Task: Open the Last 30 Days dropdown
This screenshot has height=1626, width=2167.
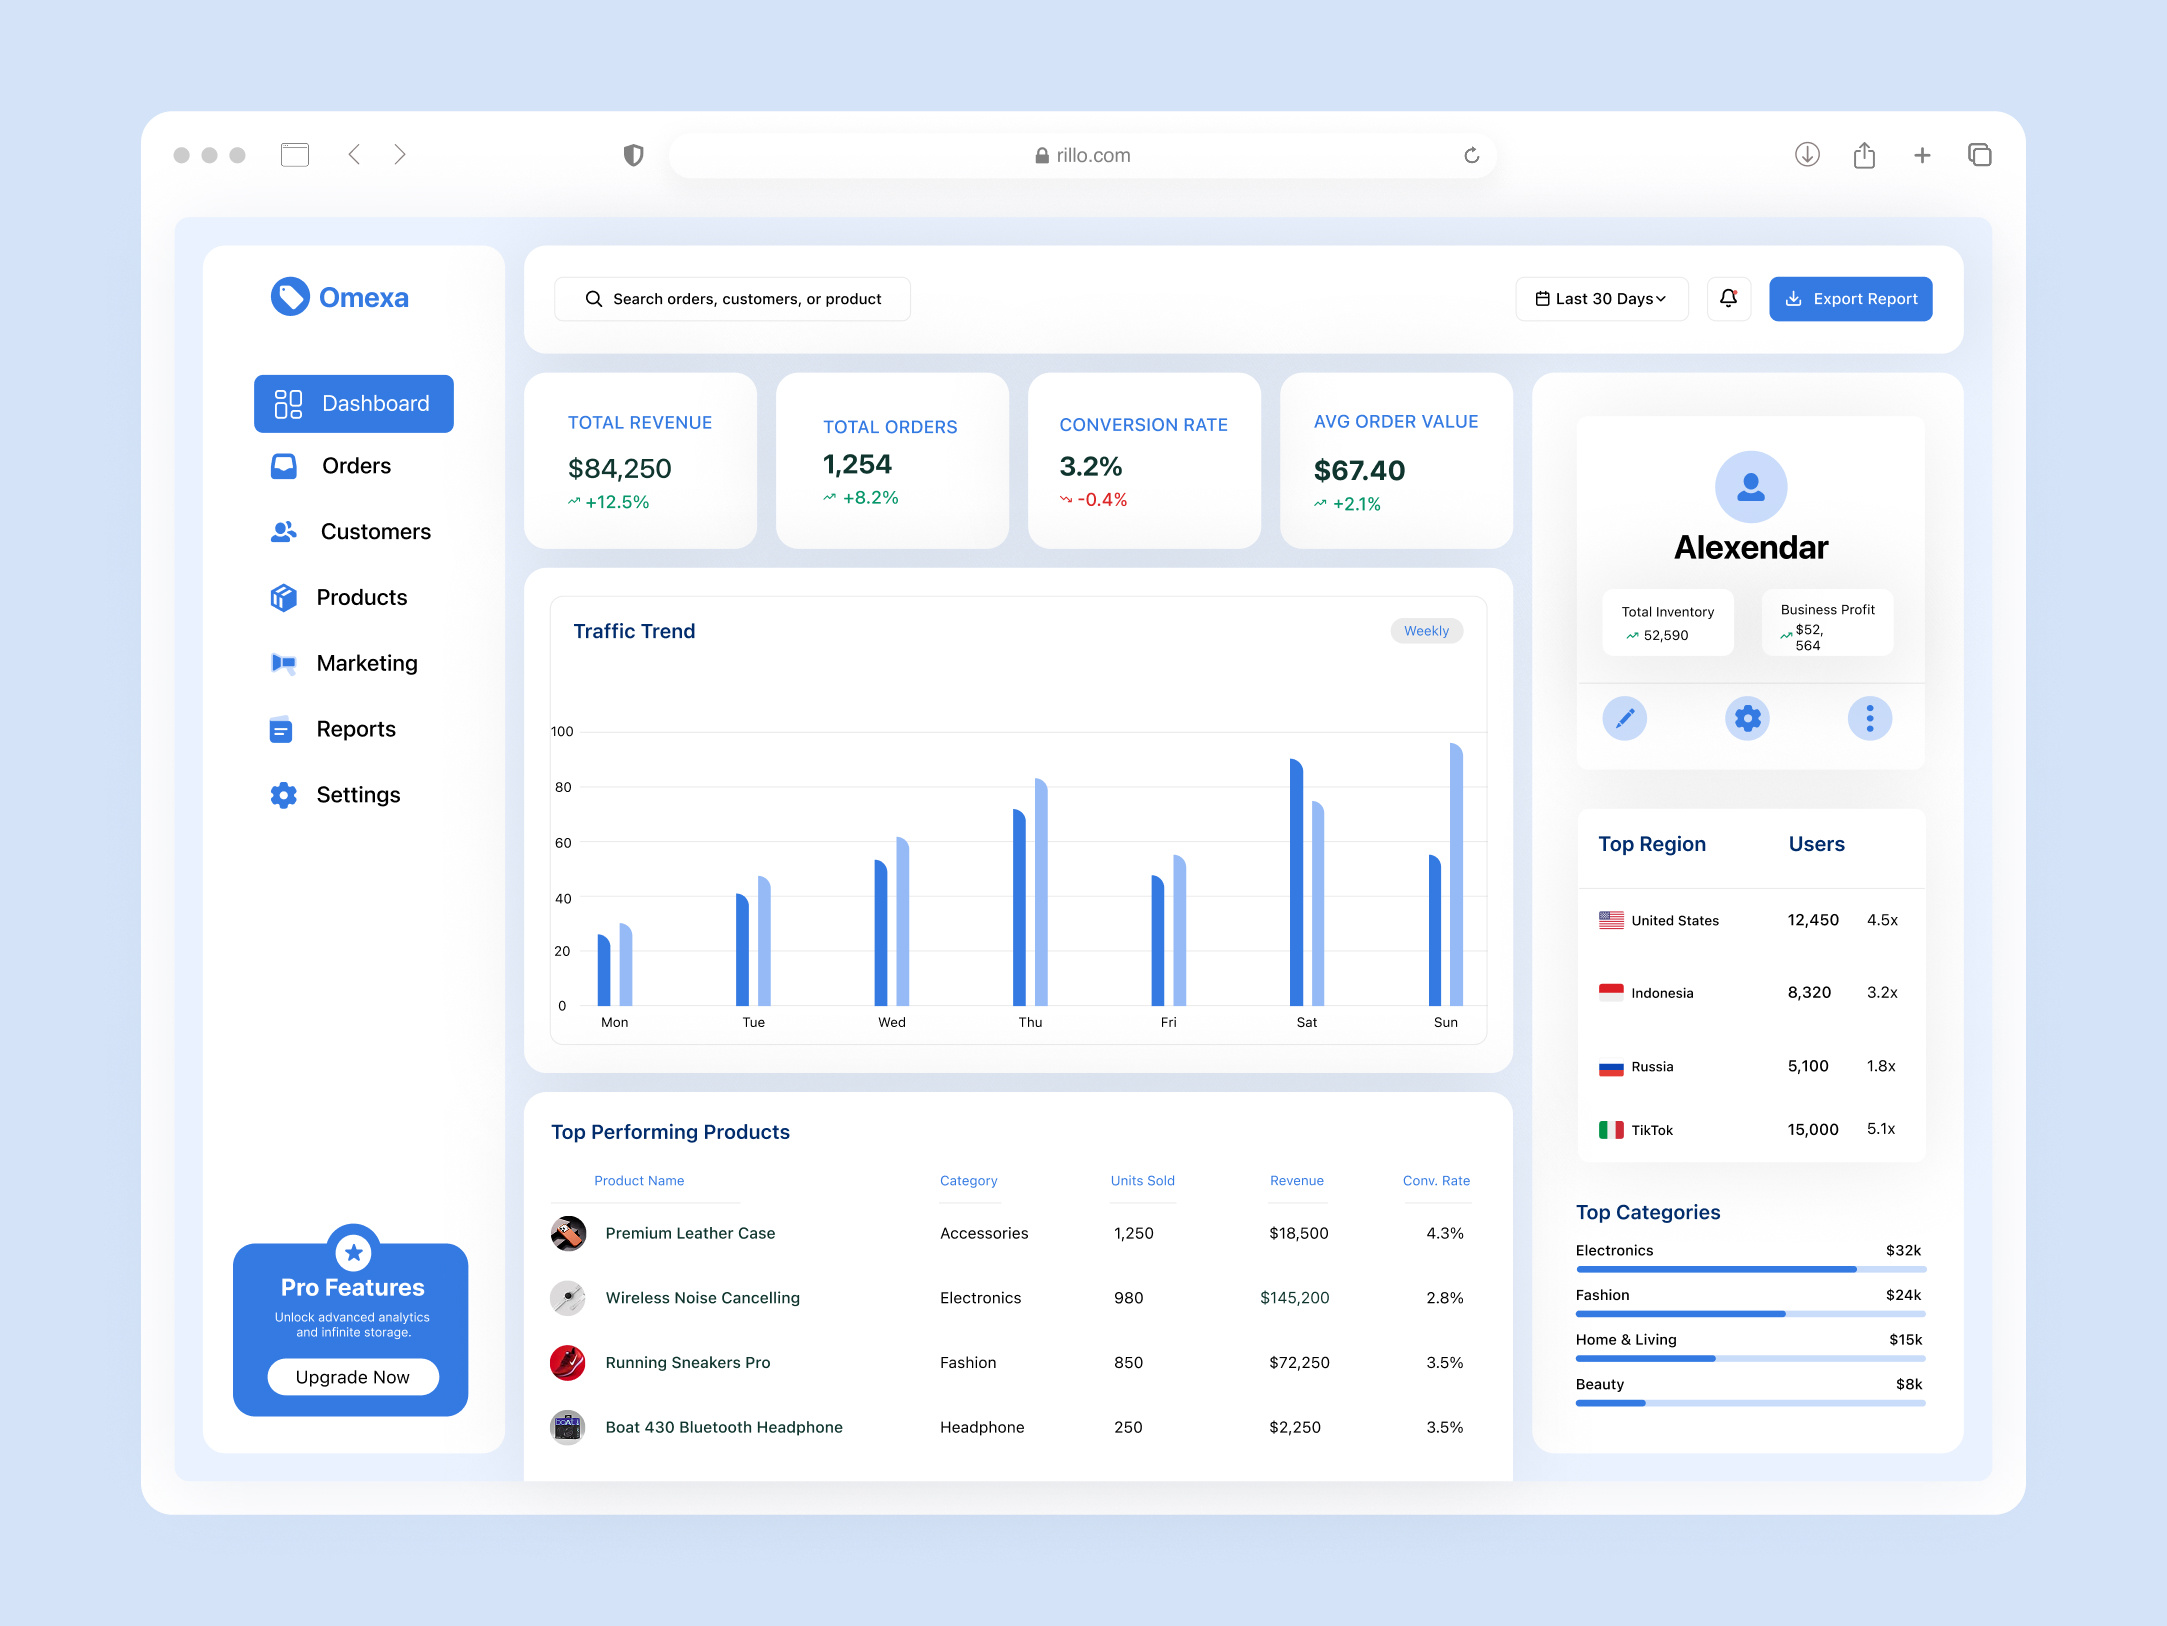Action: (1601, 298)
